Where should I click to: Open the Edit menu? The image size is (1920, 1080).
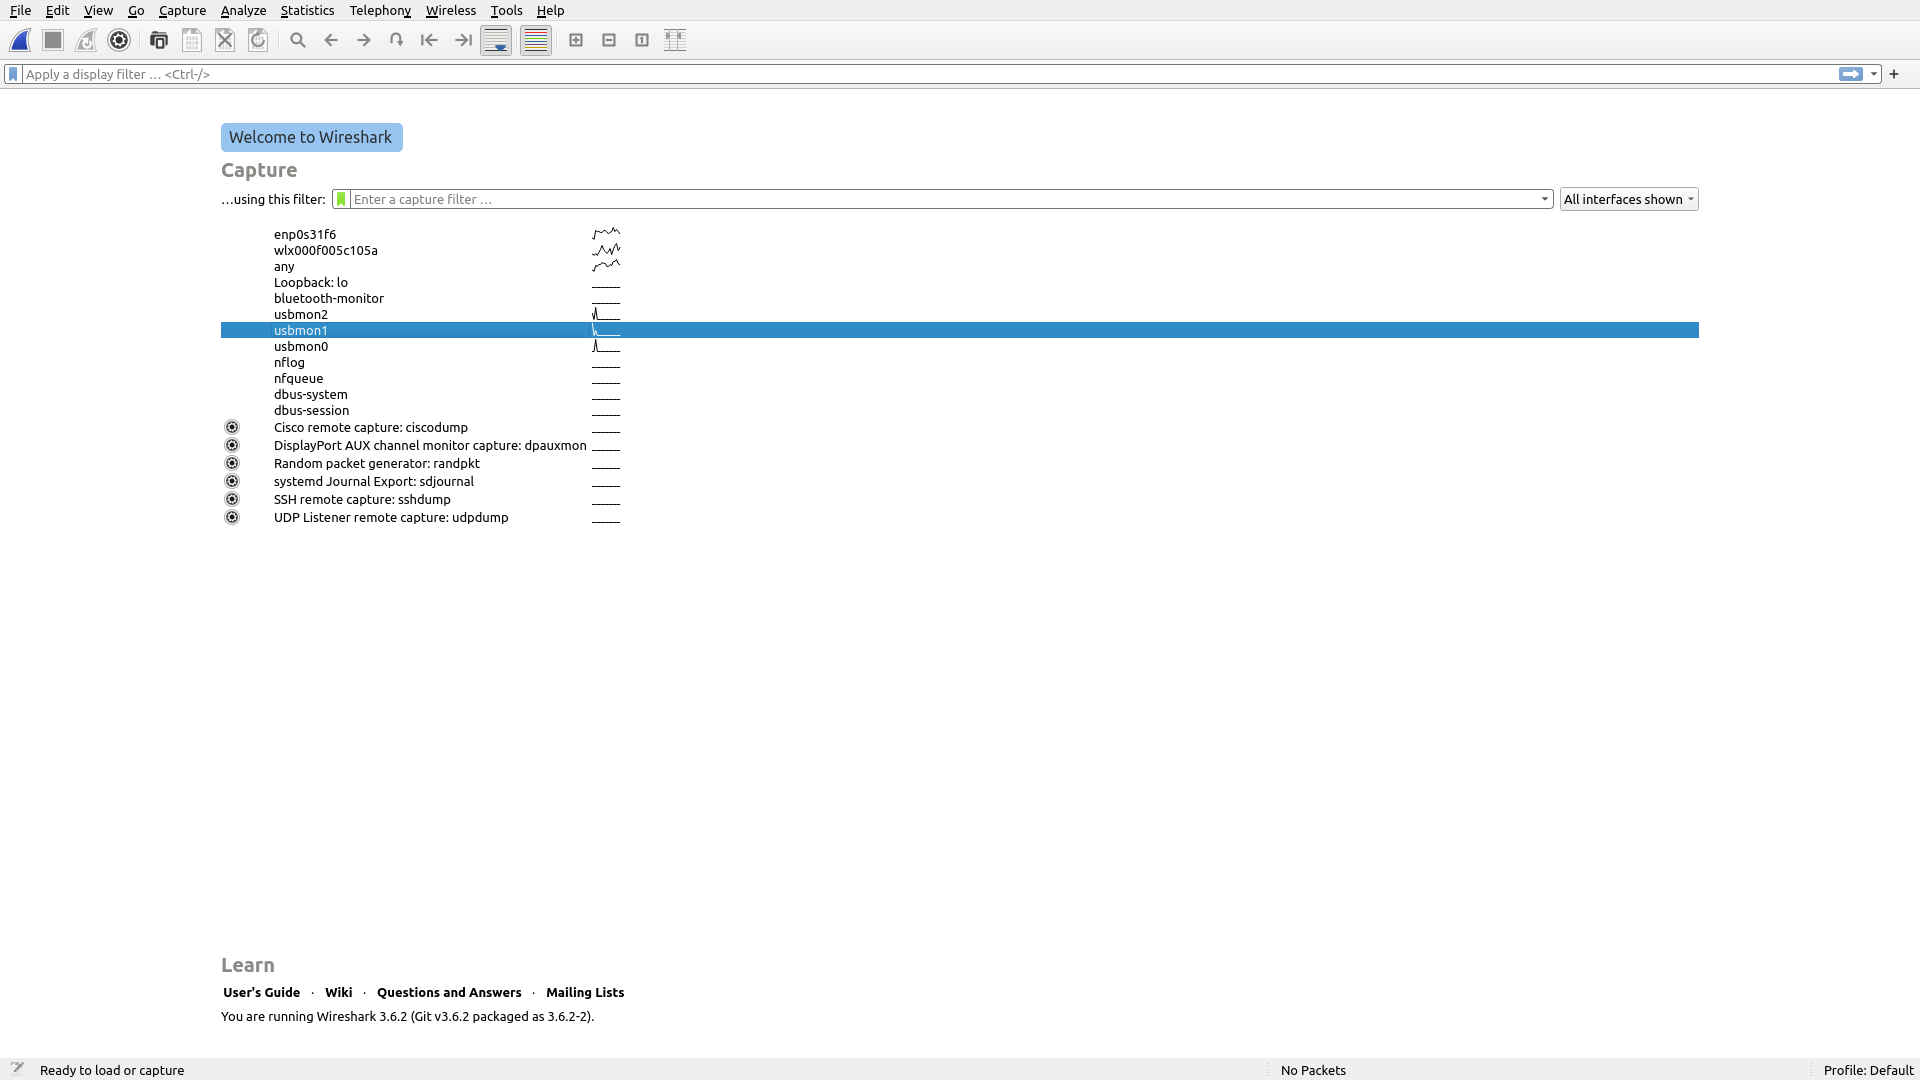(57, 10)
